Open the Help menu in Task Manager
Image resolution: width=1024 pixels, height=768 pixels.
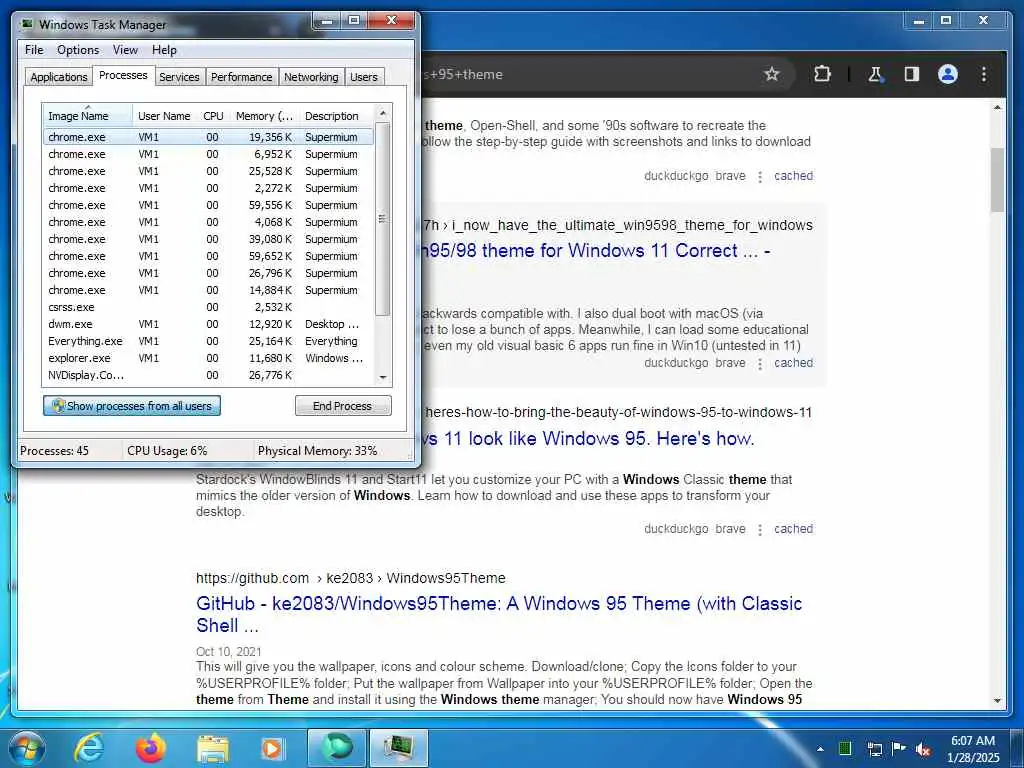164,50
